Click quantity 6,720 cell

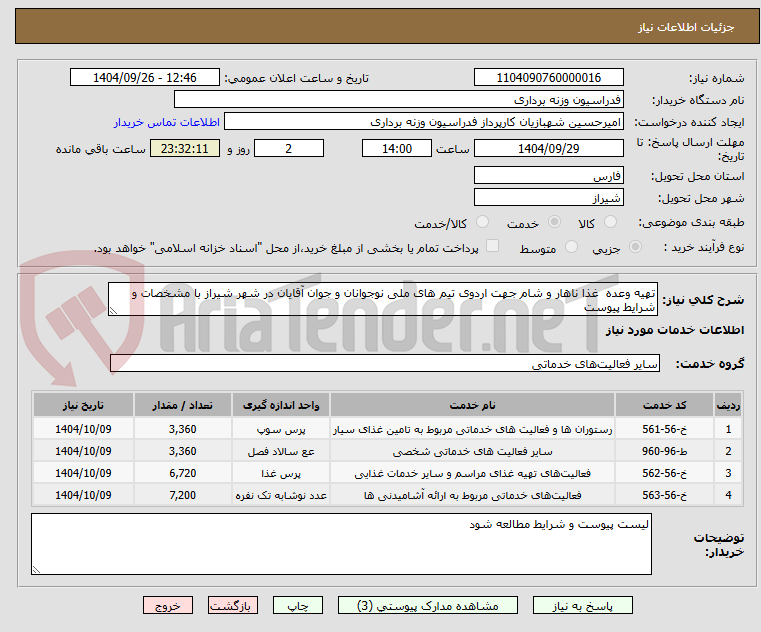pos(182,473)
